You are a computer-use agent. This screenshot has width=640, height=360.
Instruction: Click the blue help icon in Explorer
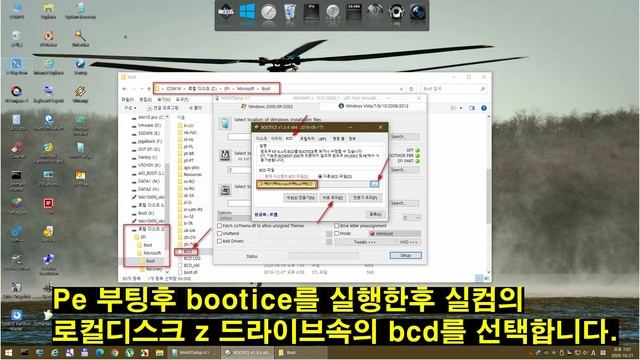[484, 108]
